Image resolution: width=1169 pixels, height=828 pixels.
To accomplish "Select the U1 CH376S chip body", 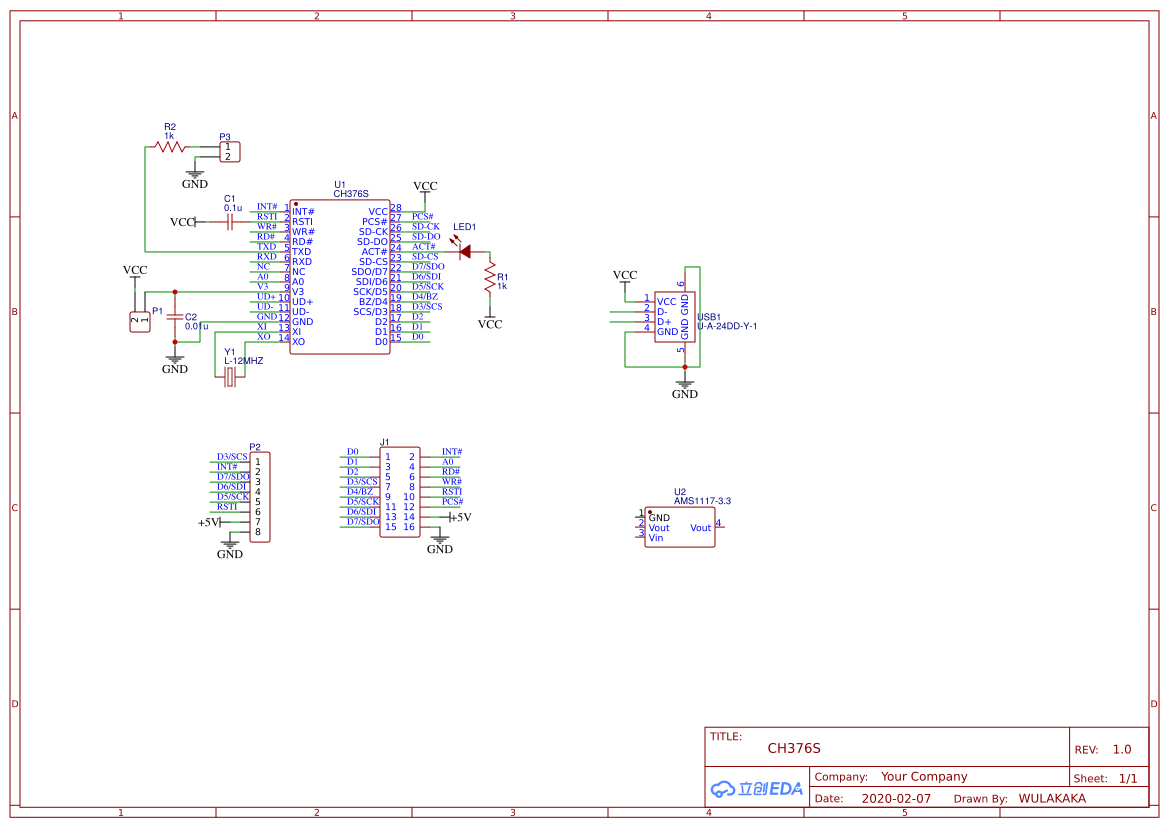I will [x=340, y=276].
